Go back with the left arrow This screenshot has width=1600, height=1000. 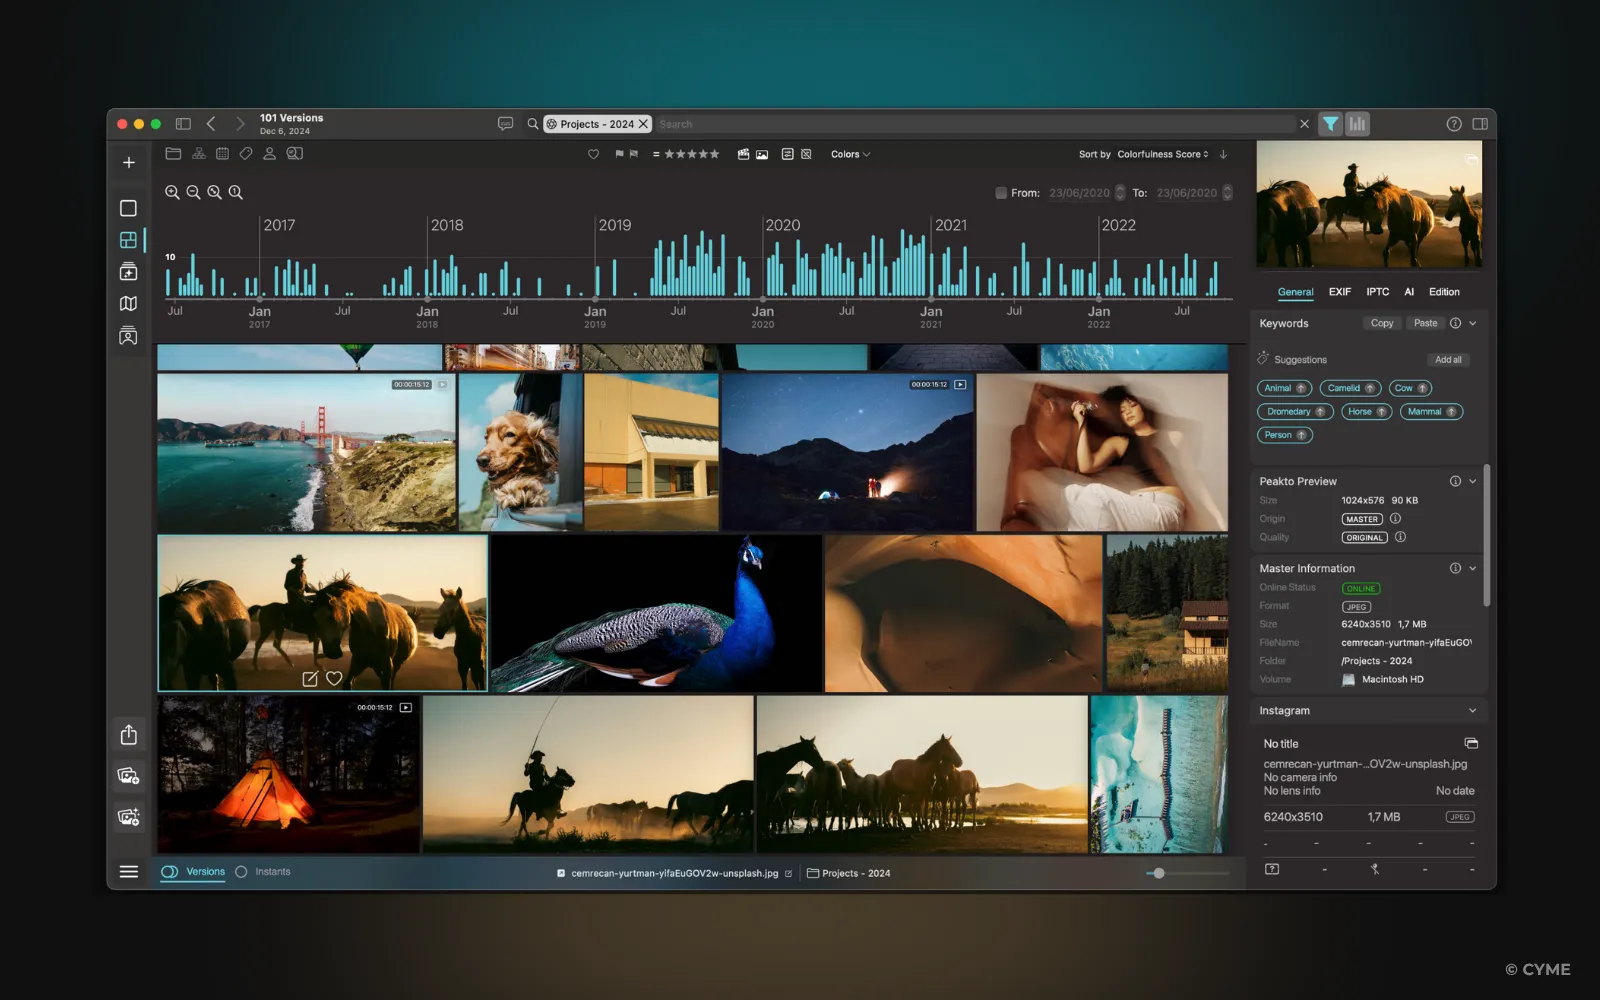(211, 124)
